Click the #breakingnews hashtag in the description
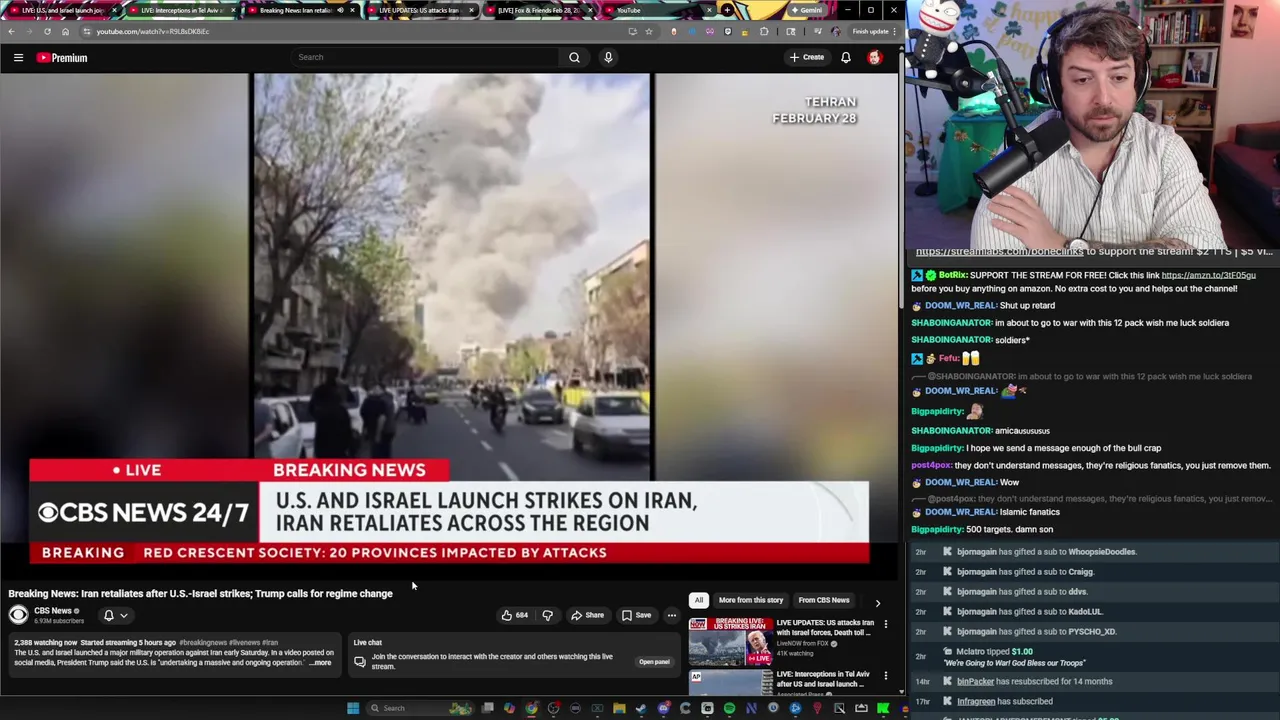 (203, 642)
